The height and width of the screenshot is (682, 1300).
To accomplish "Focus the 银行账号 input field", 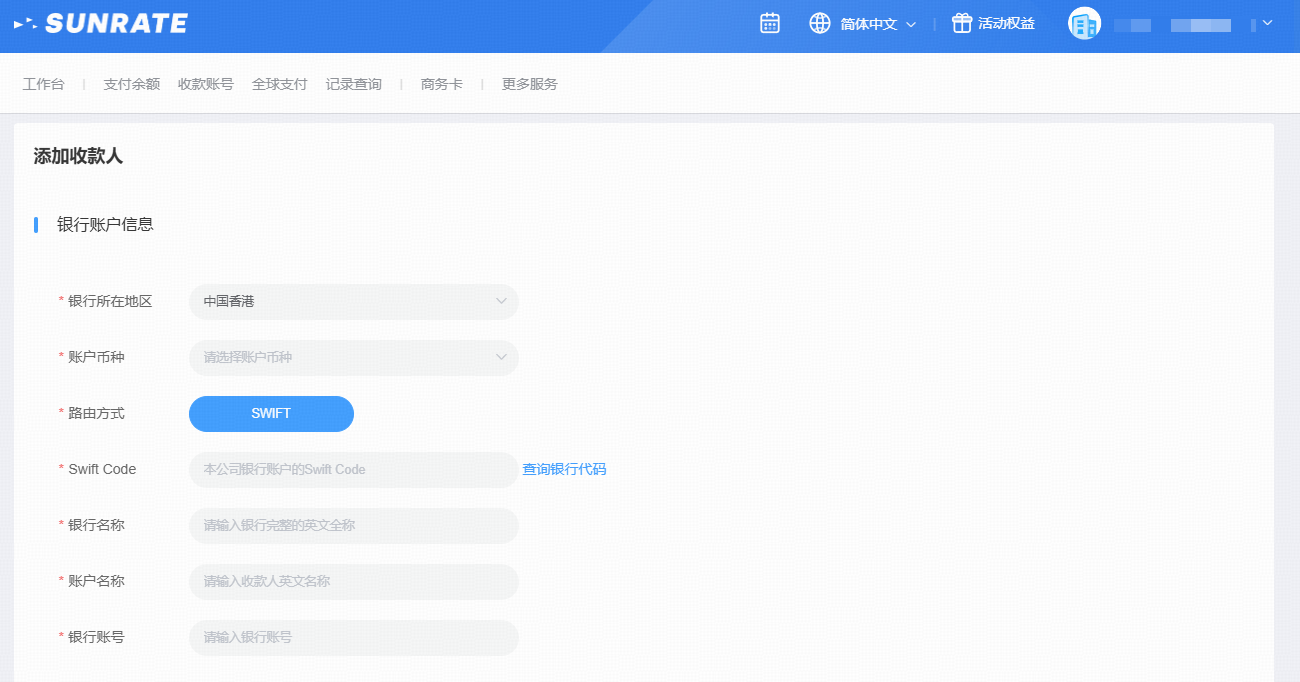I will (353, 637).
